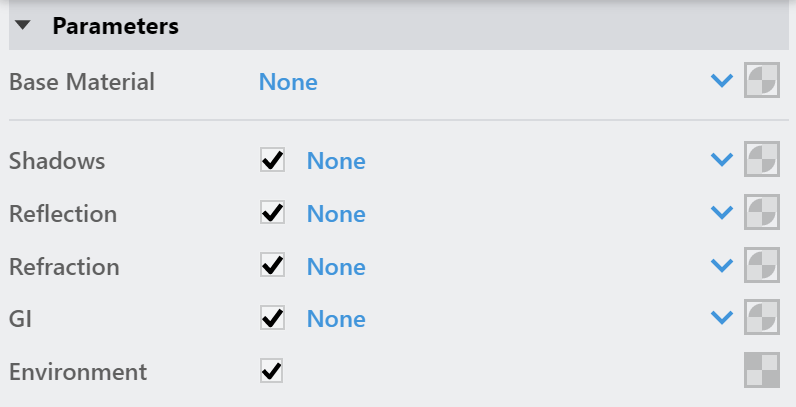Click the Shadows None link
This screenshot has width=796, height=407.
[x=336, y=161]
